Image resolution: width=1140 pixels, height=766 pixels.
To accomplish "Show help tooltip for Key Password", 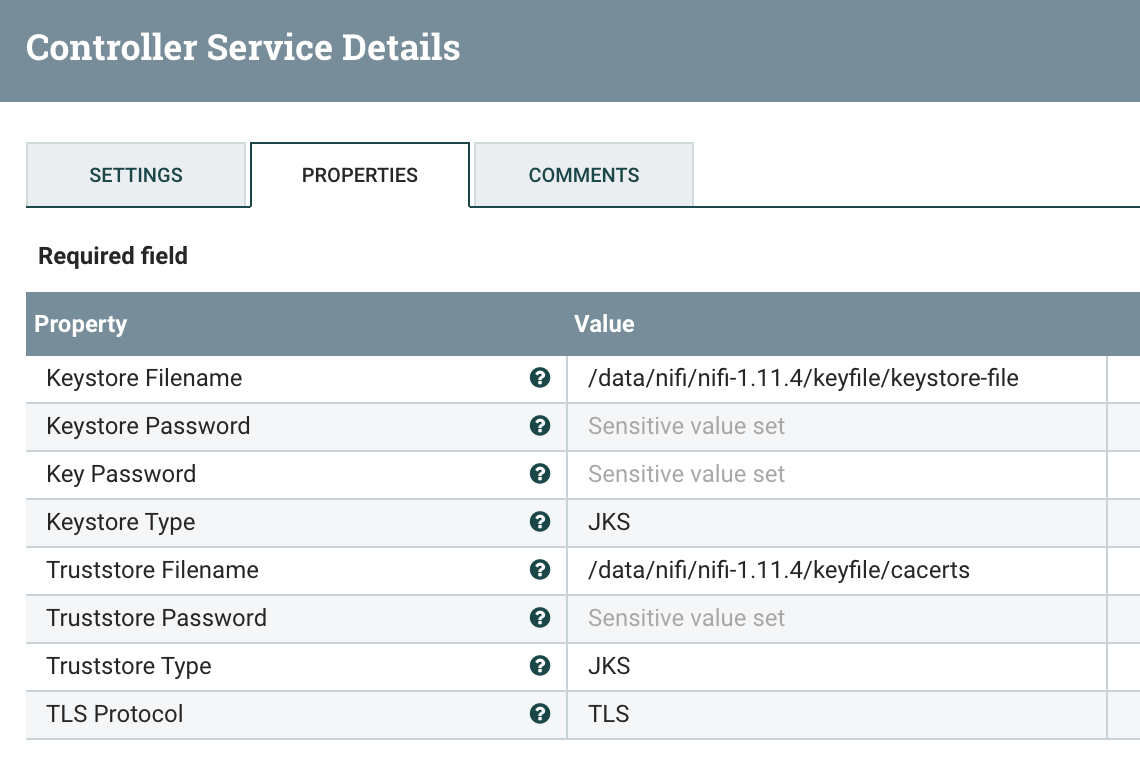I will (540, 474).
